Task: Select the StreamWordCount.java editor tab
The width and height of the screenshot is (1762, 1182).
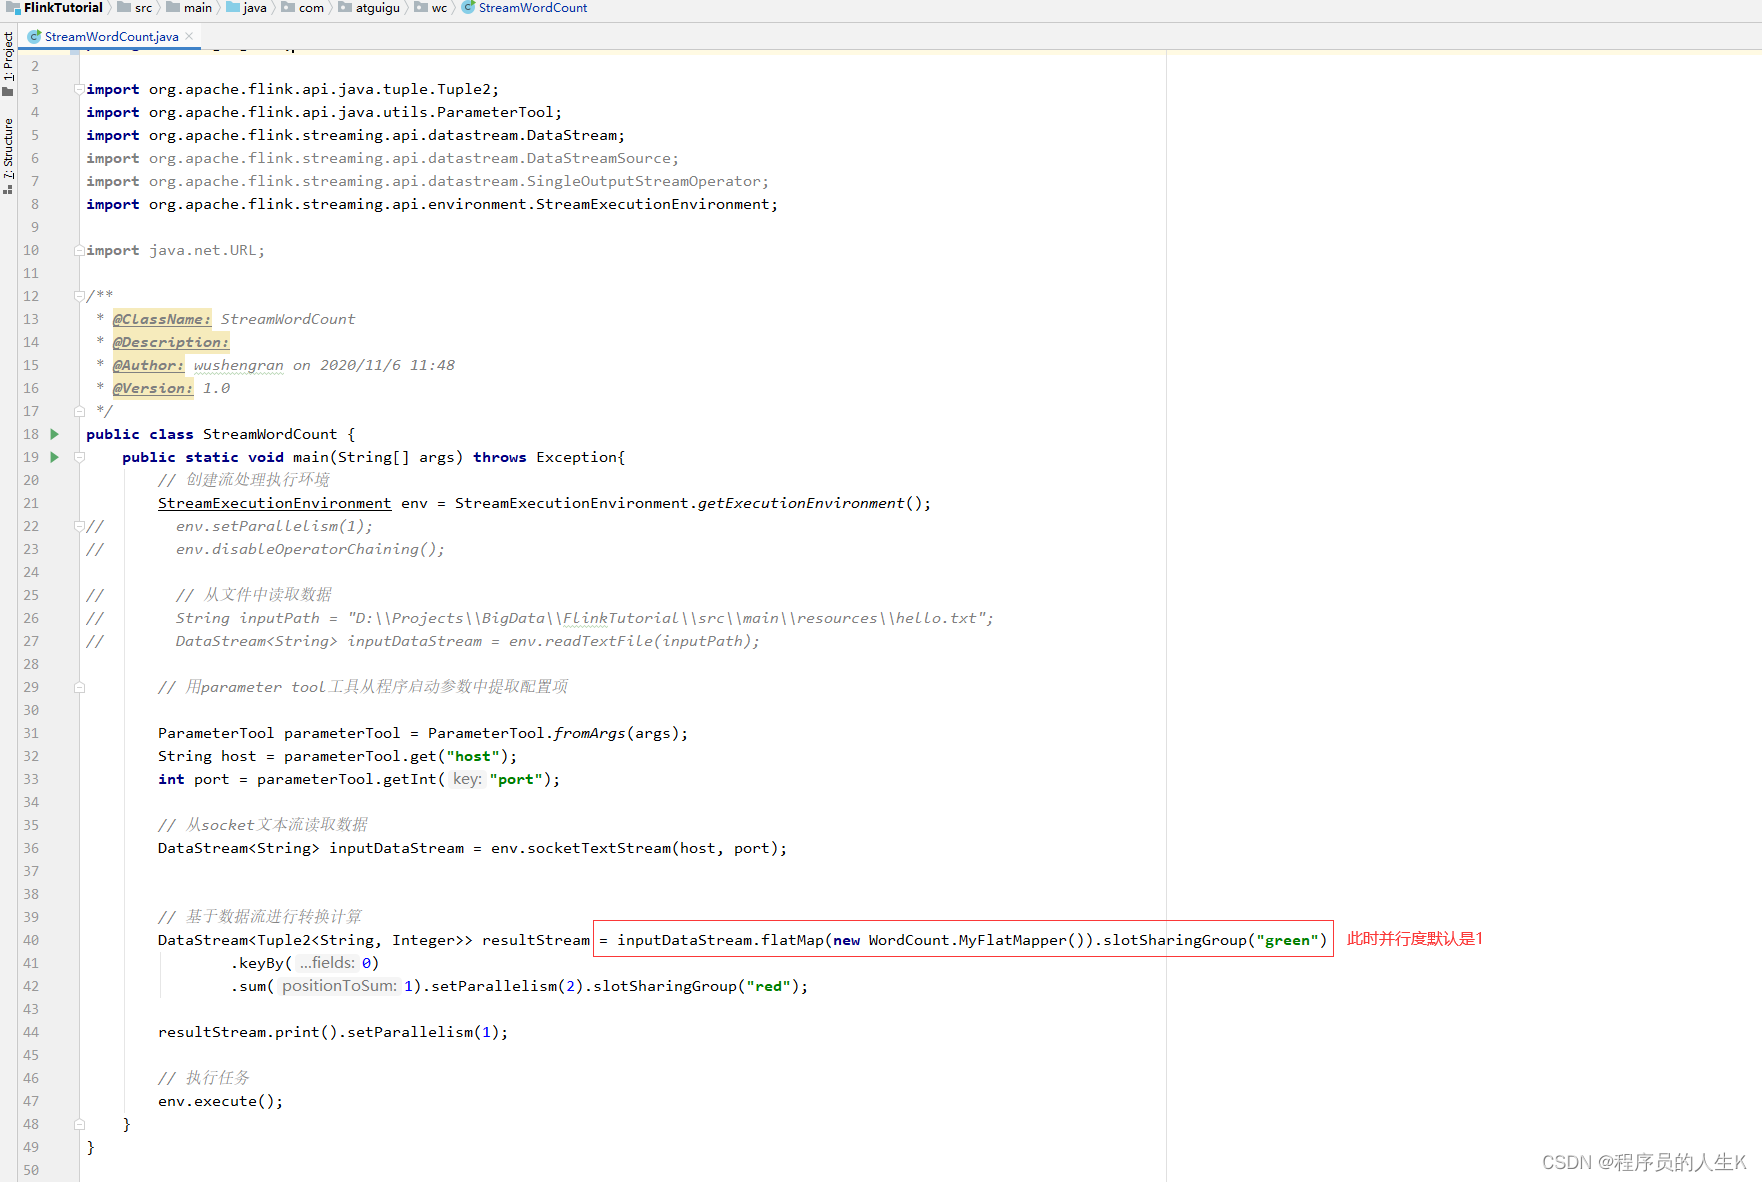Action: pos(110,37)
